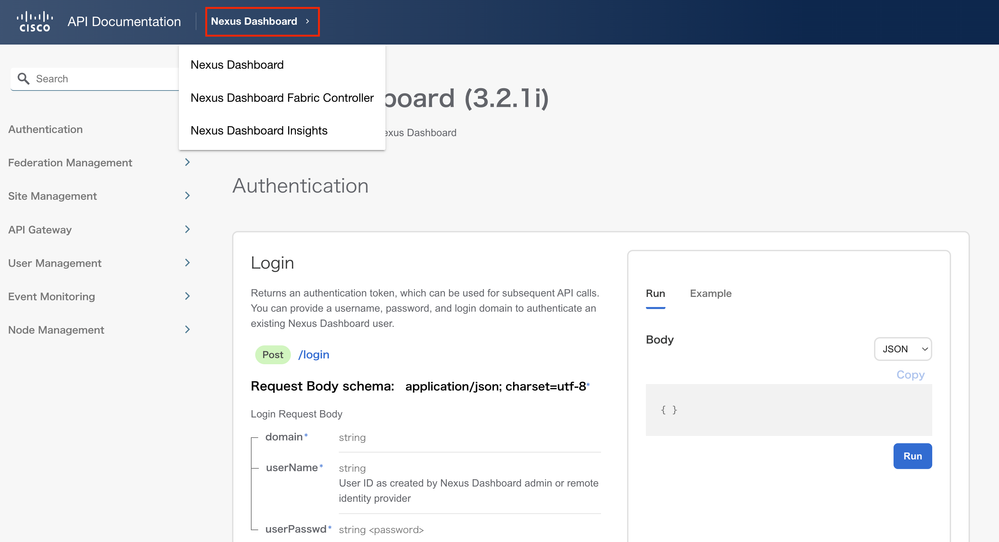999x542 pixels.
Task: Choose Nexus Dashboard Fabric Controller option
Action: click(x=282, y=98)
